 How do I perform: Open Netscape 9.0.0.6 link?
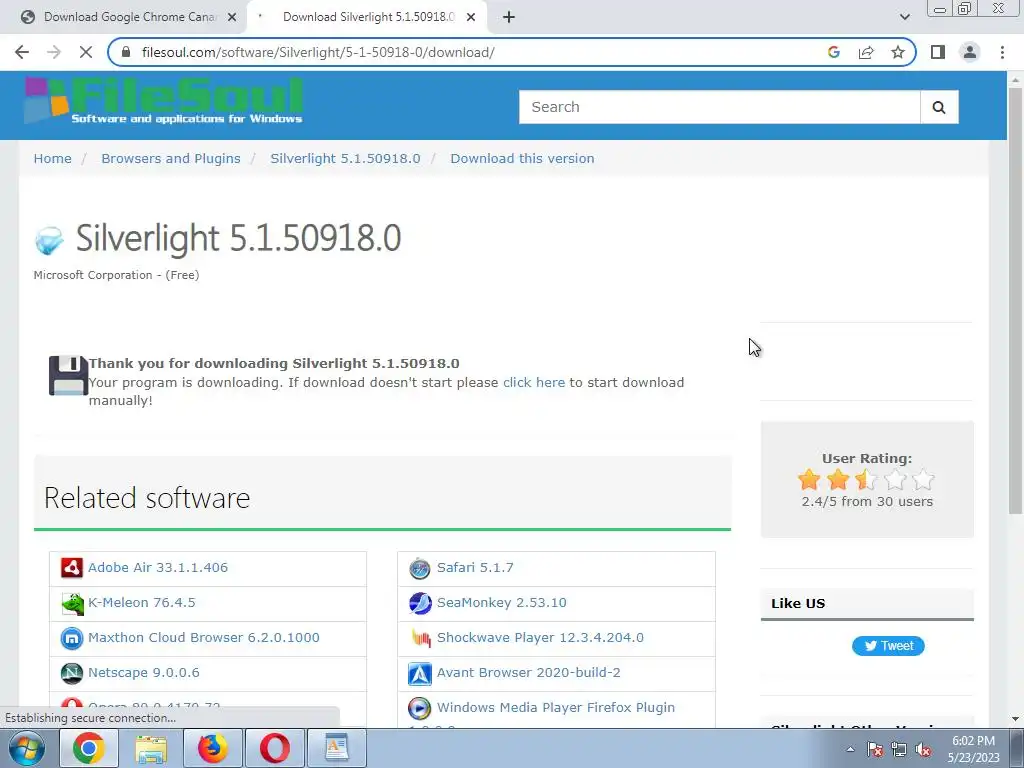click(144, 673)
